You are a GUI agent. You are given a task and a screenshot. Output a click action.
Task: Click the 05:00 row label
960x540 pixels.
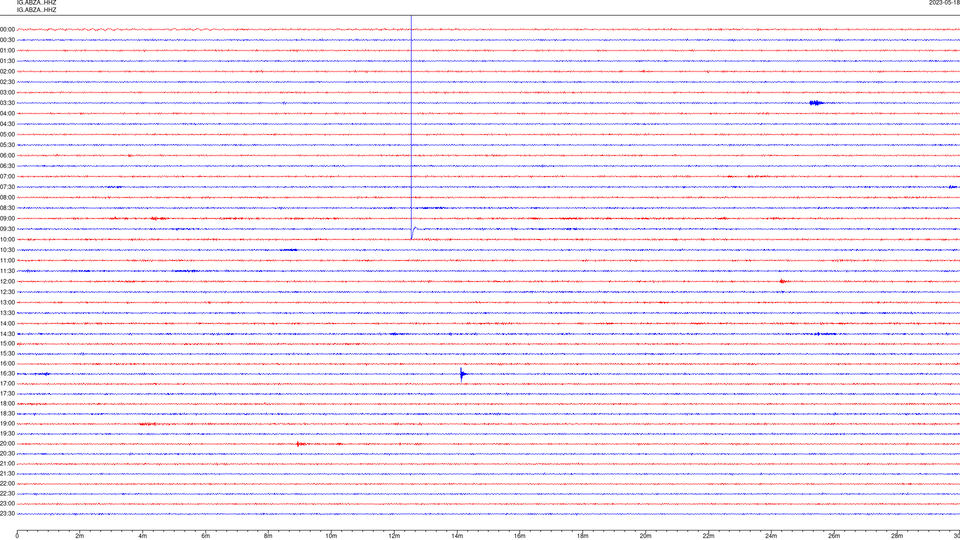pyautogui.click(x=7, y=134)
